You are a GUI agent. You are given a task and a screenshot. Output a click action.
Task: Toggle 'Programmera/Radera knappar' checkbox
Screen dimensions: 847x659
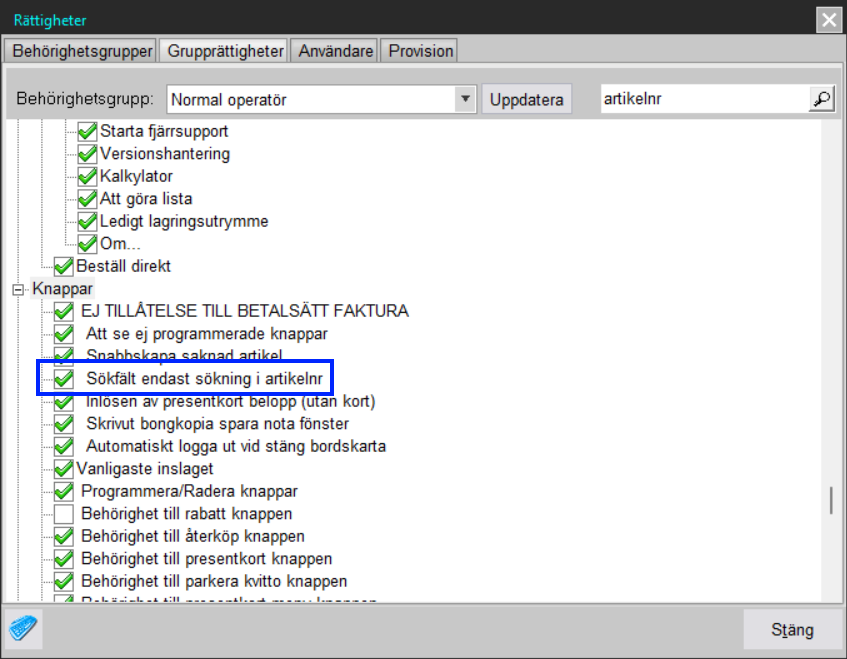pyautogui.click(x=65, y=491)
